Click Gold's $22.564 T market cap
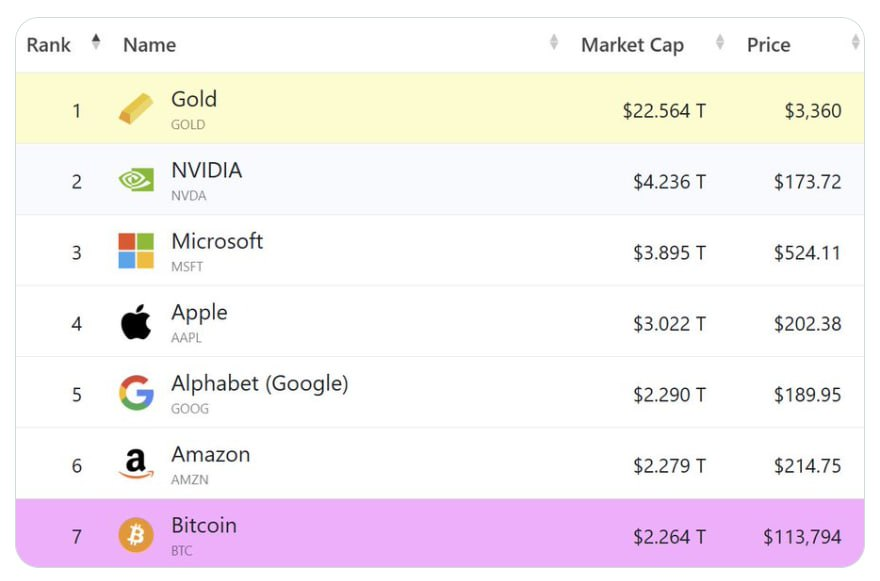This screenshot has width=880, height=581. pyautogui.click(x=664, y=111)
